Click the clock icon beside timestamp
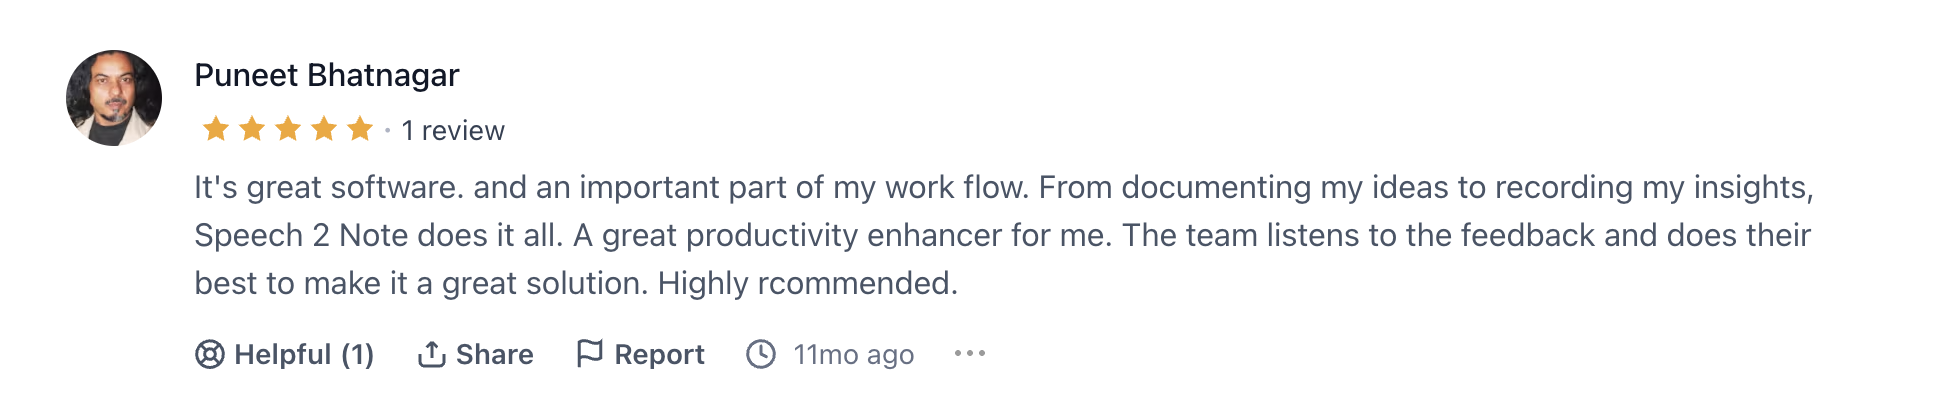Screen dimensions: 1948x412 pyautogui.click(x=761, y=354)
